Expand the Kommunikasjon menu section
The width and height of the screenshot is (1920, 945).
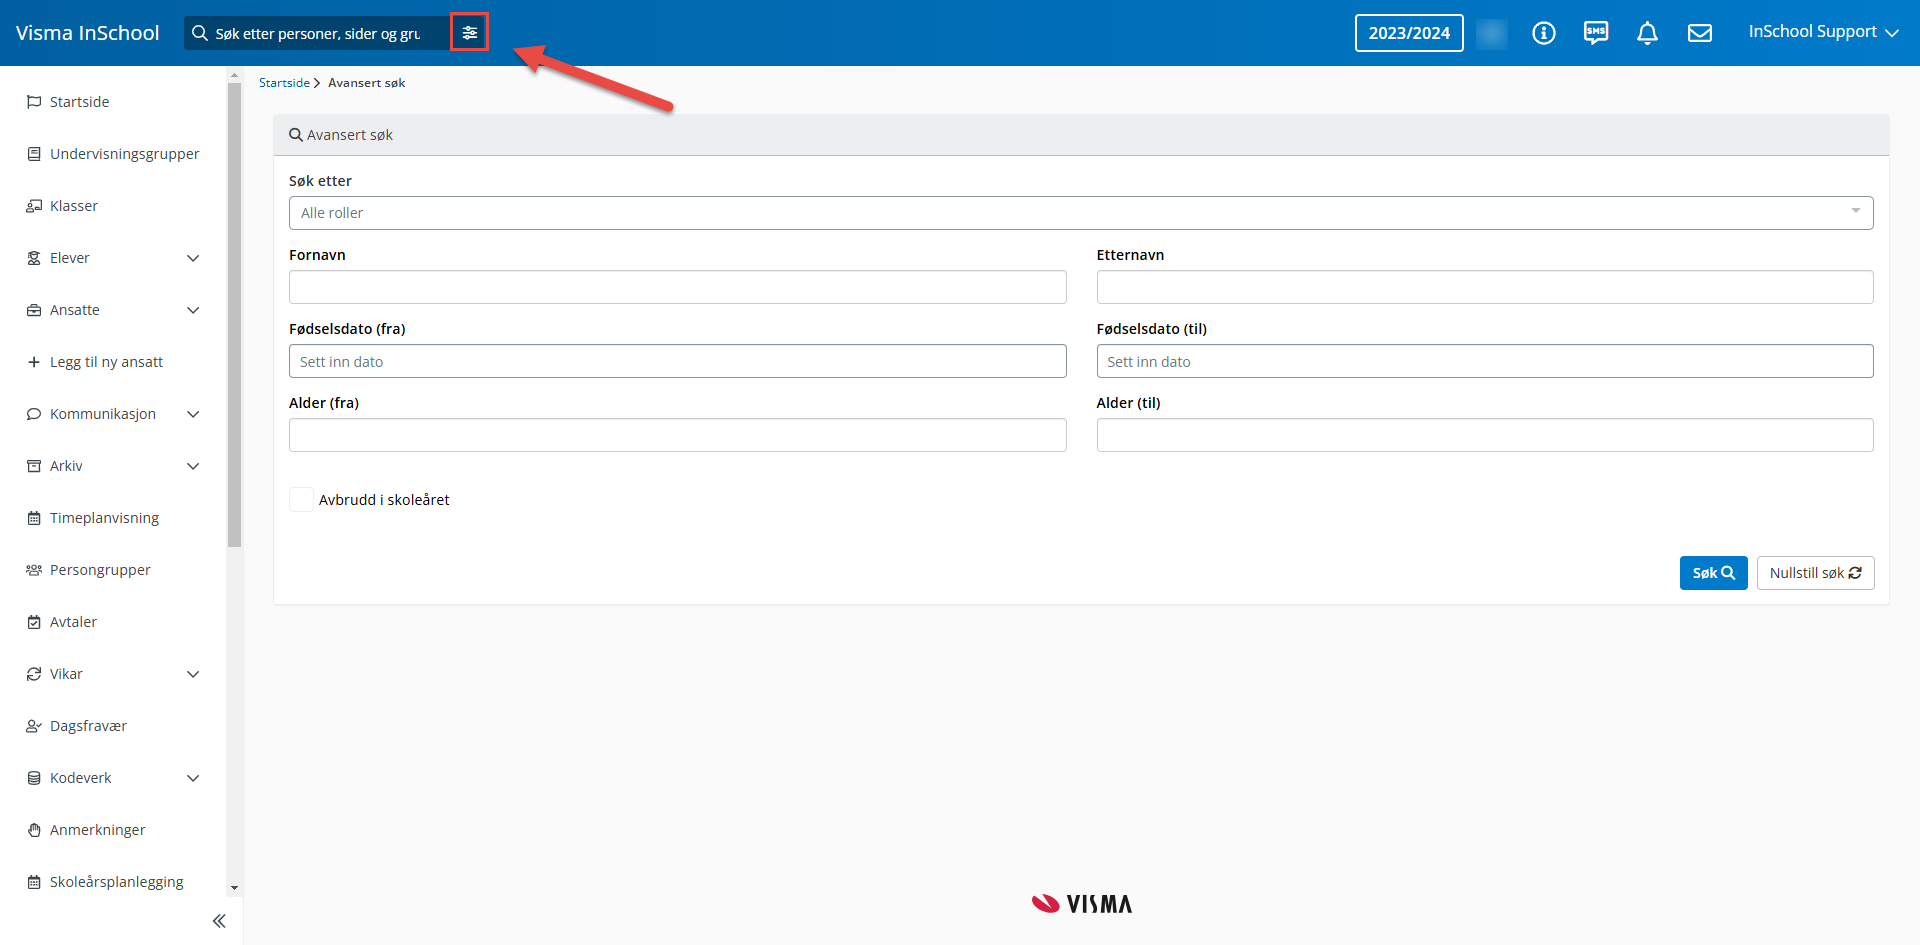(x=193, y=414)
